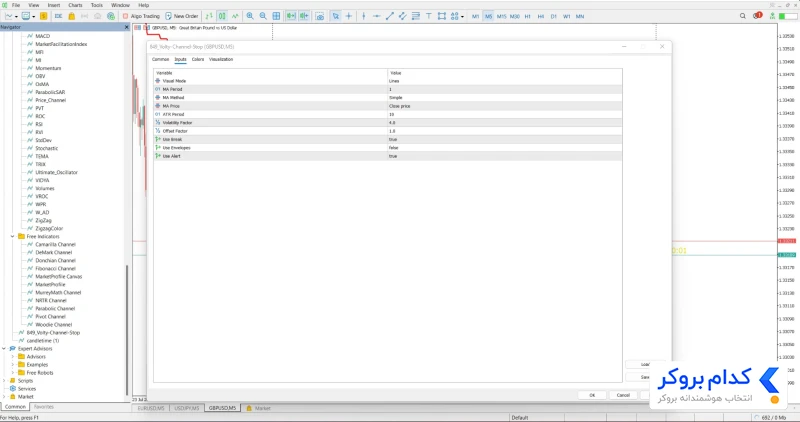The width and height of the screenshot is (800, 422).
Task: Select the cursor arrow tool
Action: tap(336, 16)
